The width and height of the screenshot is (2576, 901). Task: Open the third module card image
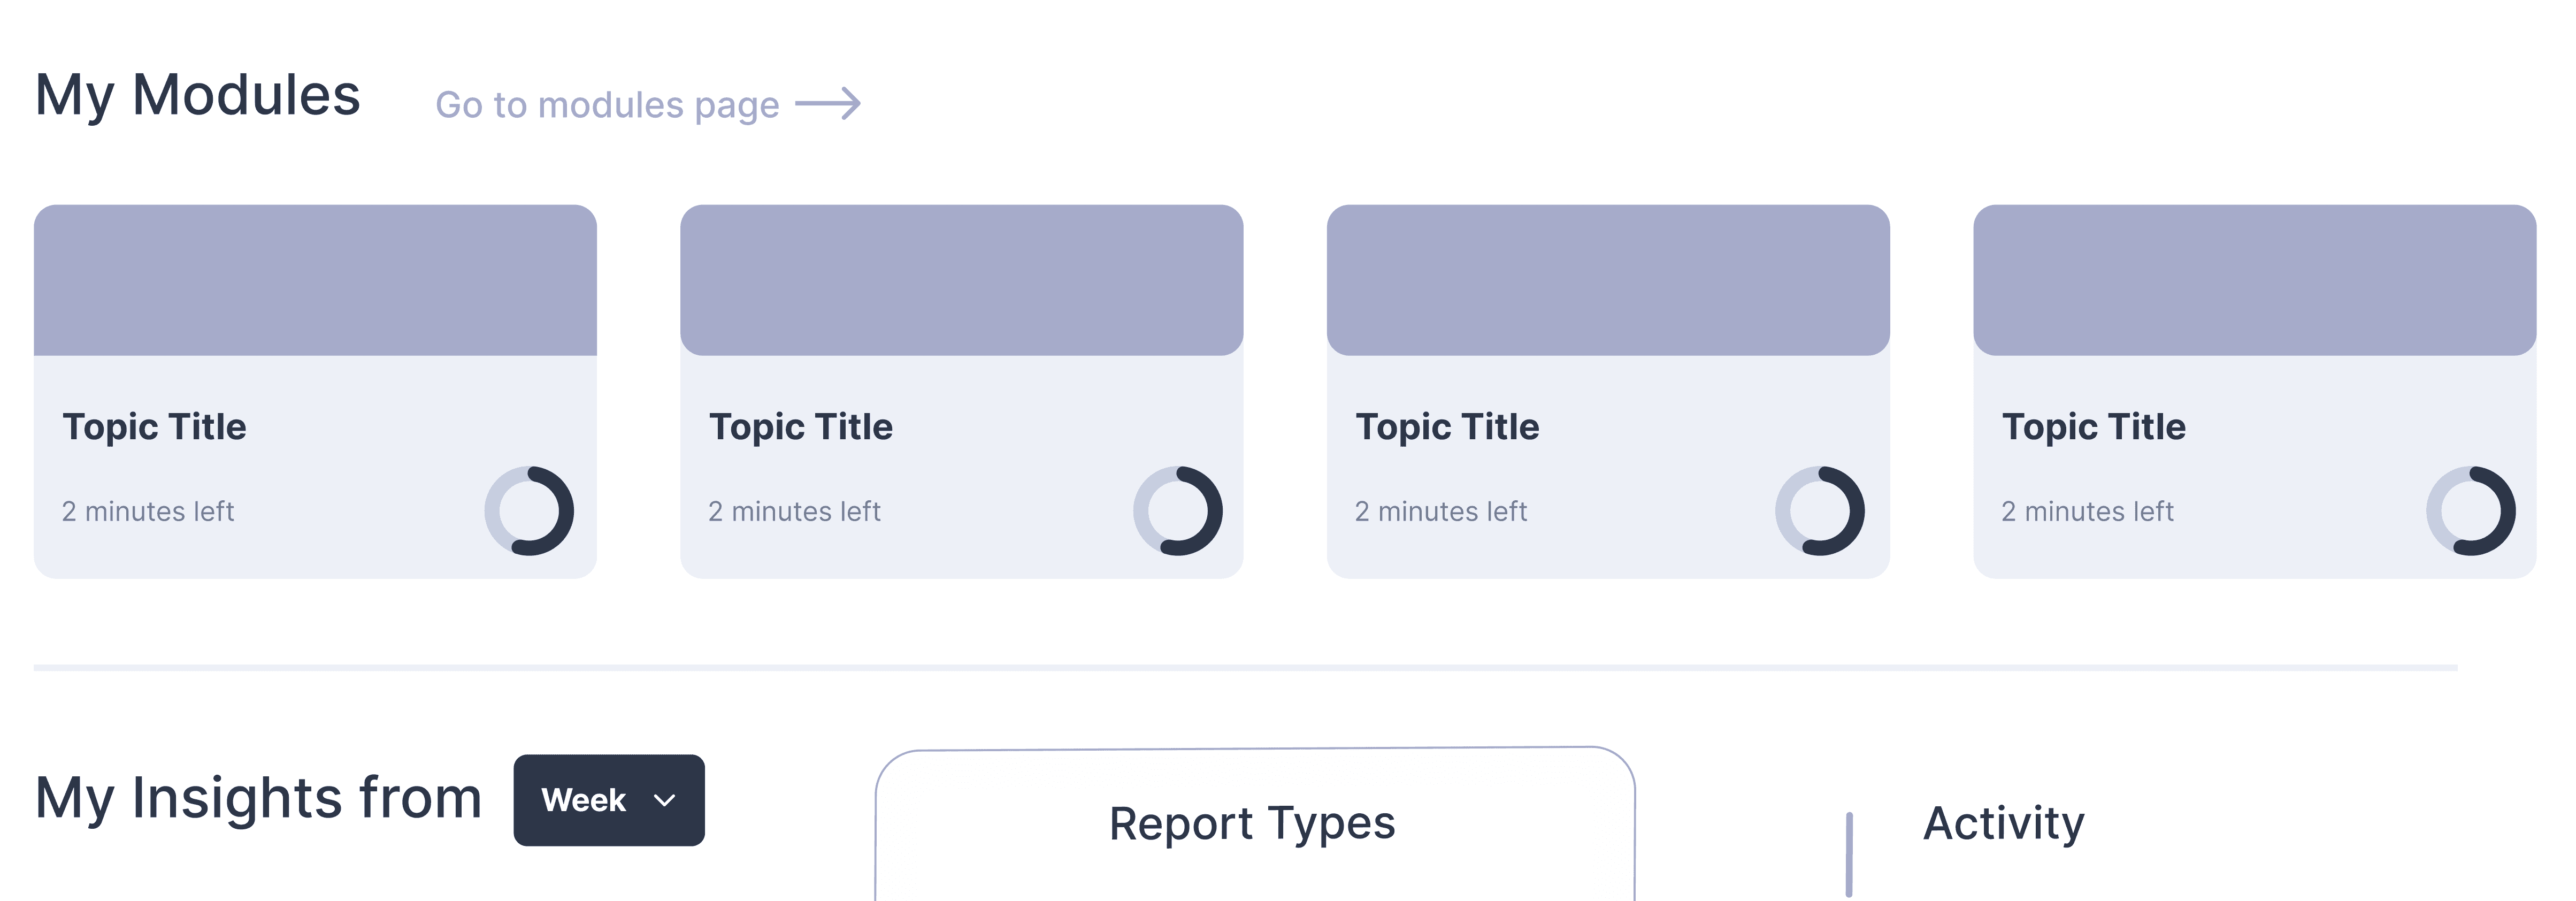pyautogui.click(x=1608, y=280)
